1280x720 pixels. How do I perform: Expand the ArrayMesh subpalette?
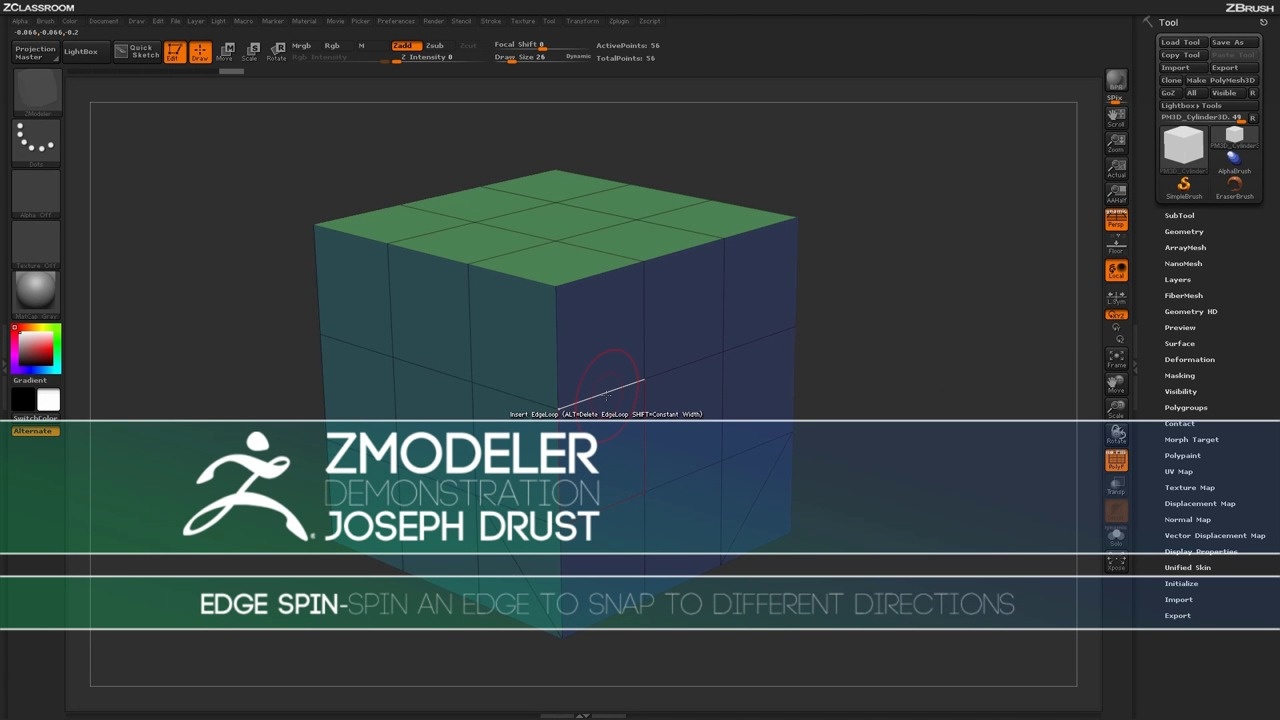[x=1185, y=248]
